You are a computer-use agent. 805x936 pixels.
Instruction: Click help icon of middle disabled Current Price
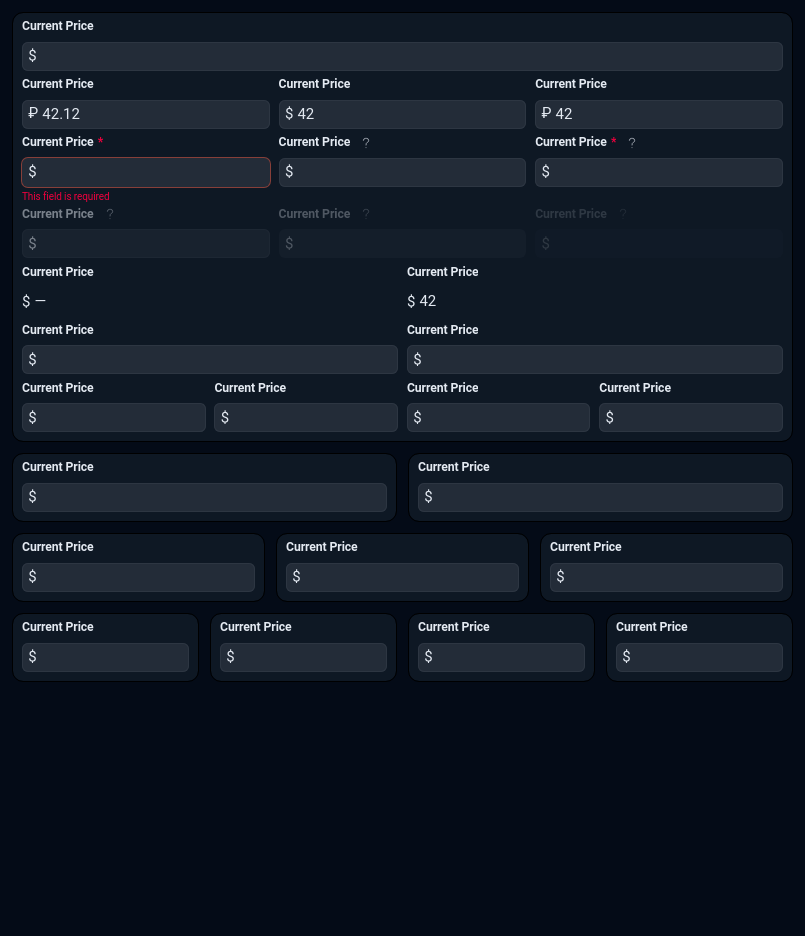pyautogui.click(x=365, y=214)
